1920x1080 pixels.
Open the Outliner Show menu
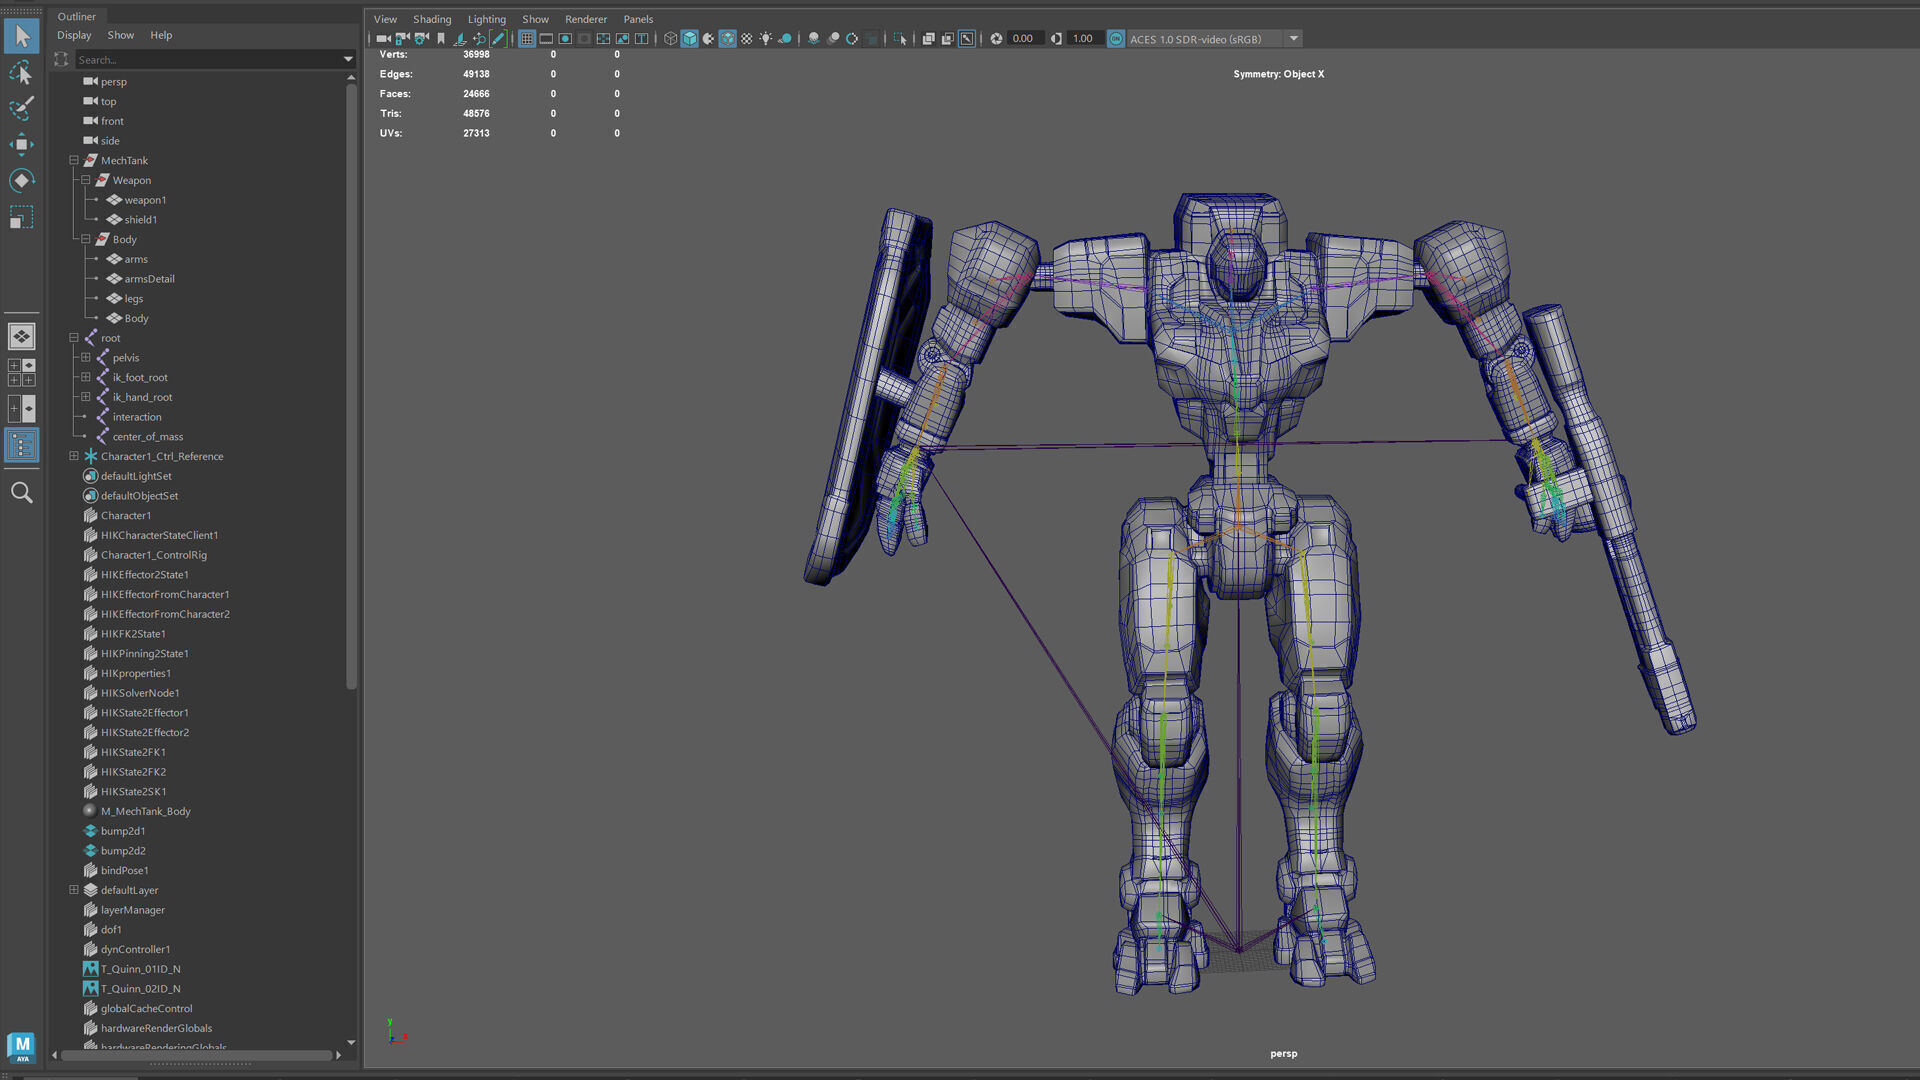tap(121, 35)
